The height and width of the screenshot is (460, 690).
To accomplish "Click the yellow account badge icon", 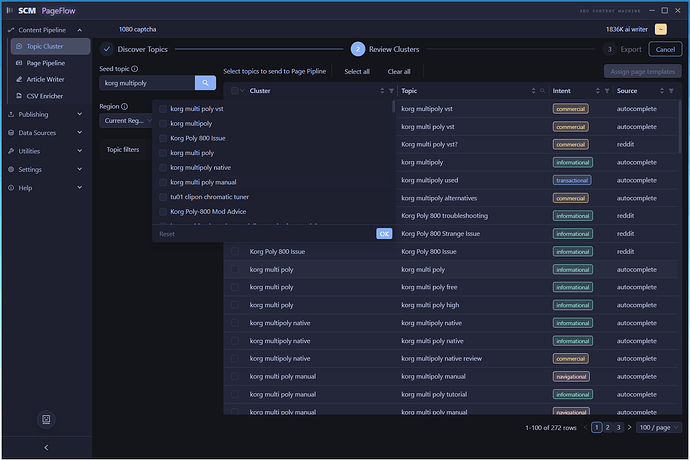I will click(661, 30).
